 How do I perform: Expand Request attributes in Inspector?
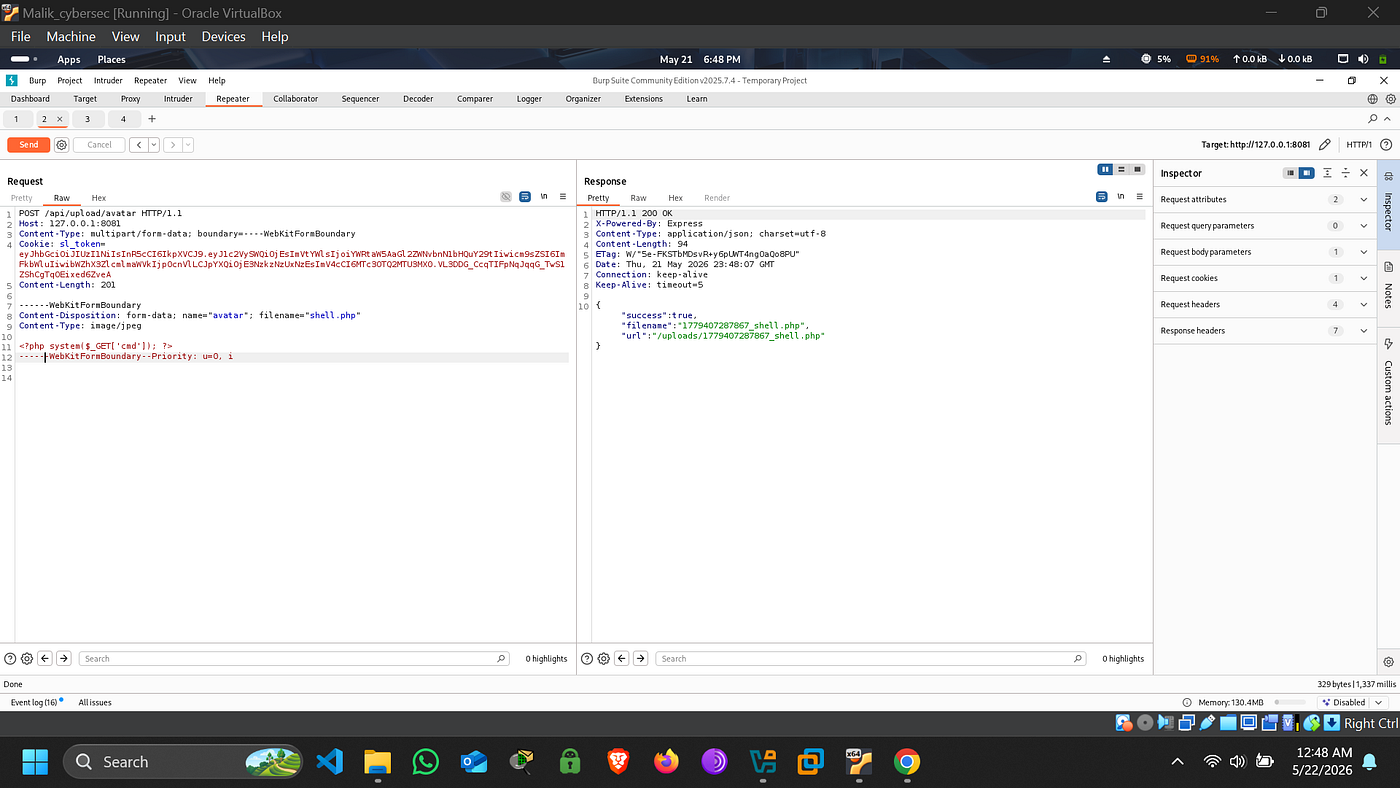[x=1265, y=200]
